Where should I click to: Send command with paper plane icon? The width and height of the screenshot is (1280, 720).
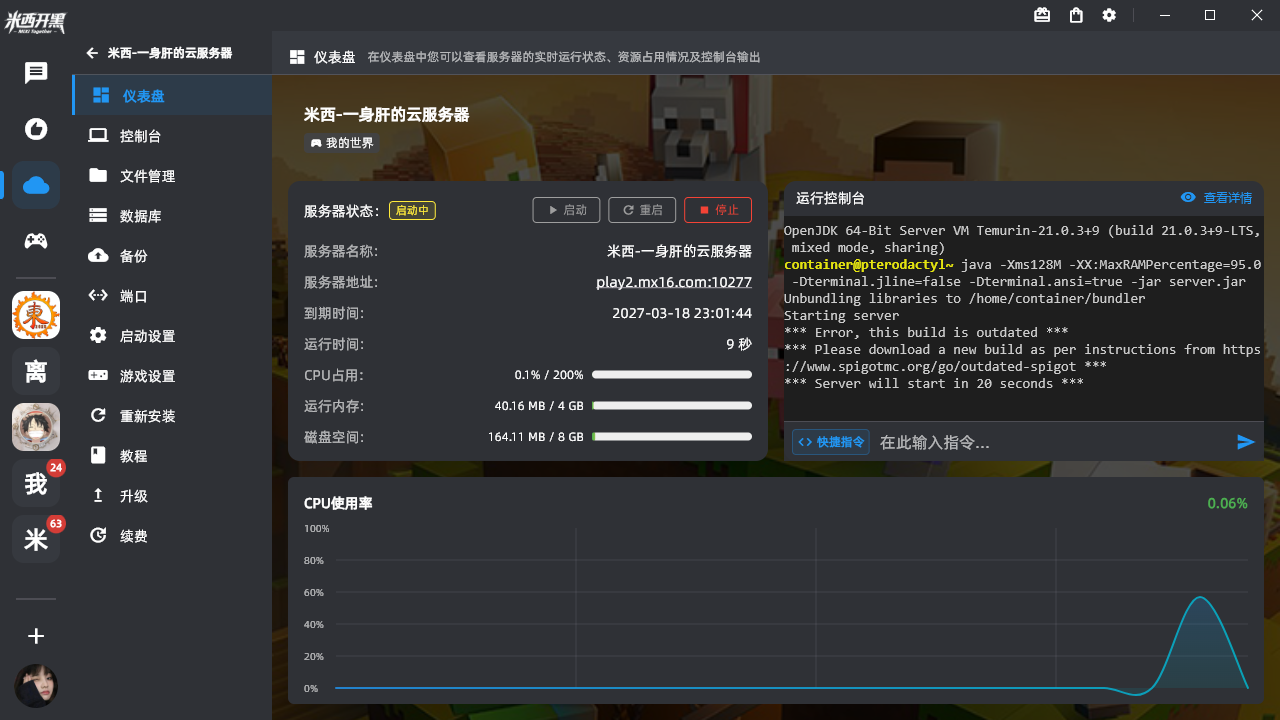tap(1245, 442)
